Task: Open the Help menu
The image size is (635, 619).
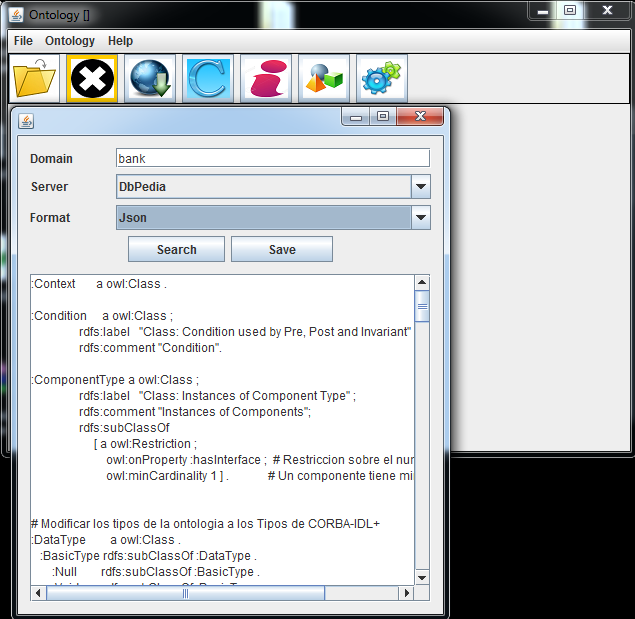Action: tap(120, 41)
